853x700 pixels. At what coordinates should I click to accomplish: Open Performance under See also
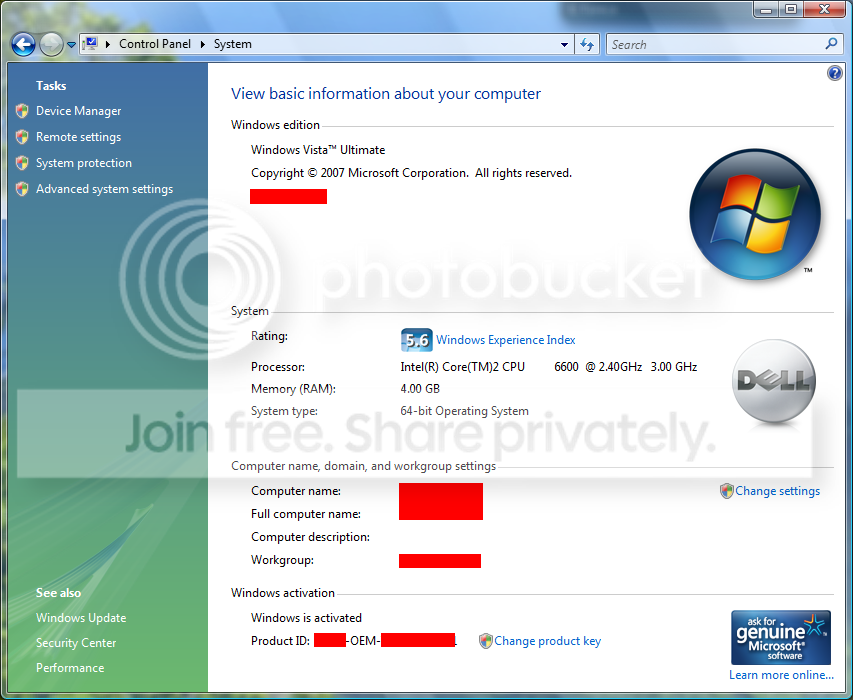click(x=70, y=668)
